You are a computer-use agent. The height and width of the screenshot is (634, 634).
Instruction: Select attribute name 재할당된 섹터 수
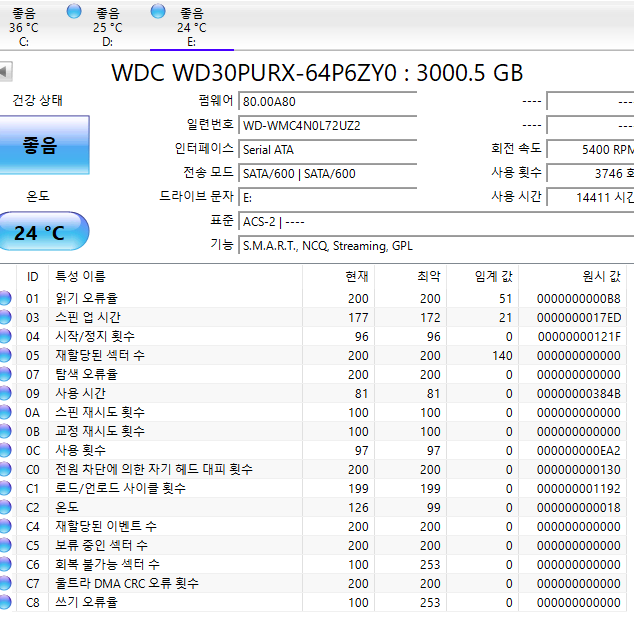click(x=100, y=355)
